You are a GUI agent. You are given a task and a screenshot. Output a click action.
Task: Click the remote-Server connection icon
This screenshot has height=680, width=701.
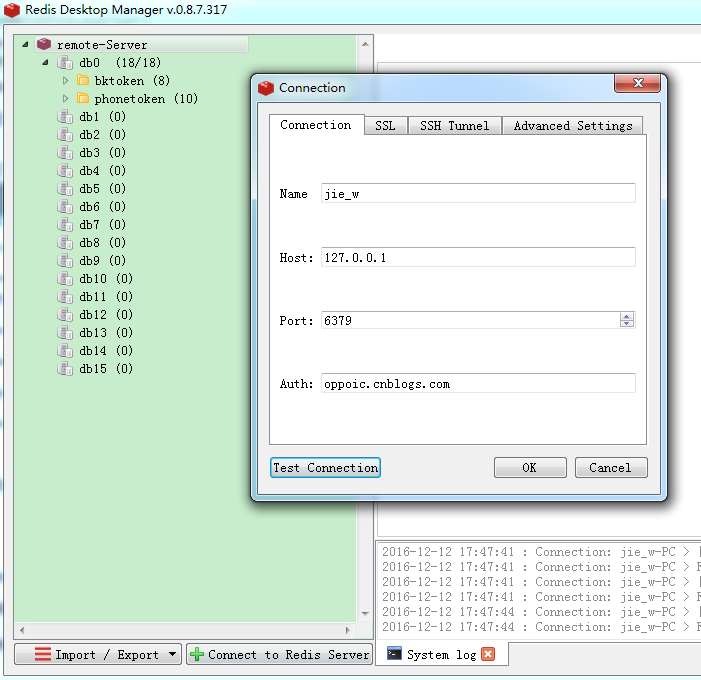point(44,44)
